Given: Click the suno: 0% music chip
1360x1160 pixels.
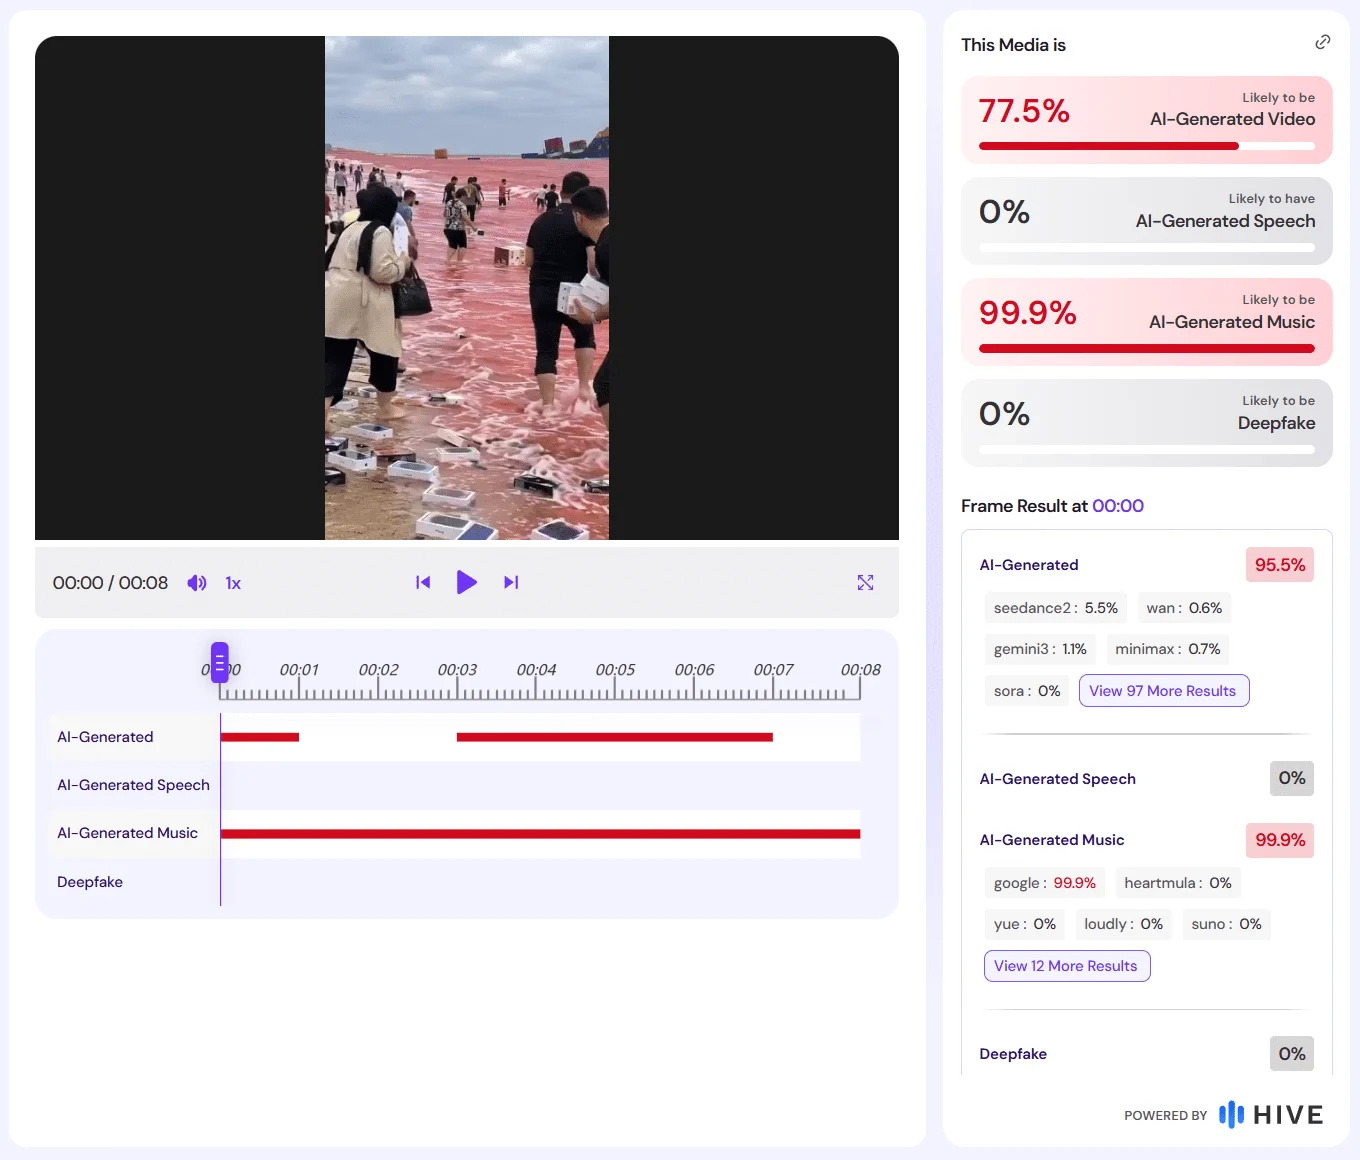Looking at the screenshot, I should point(1227,924).
